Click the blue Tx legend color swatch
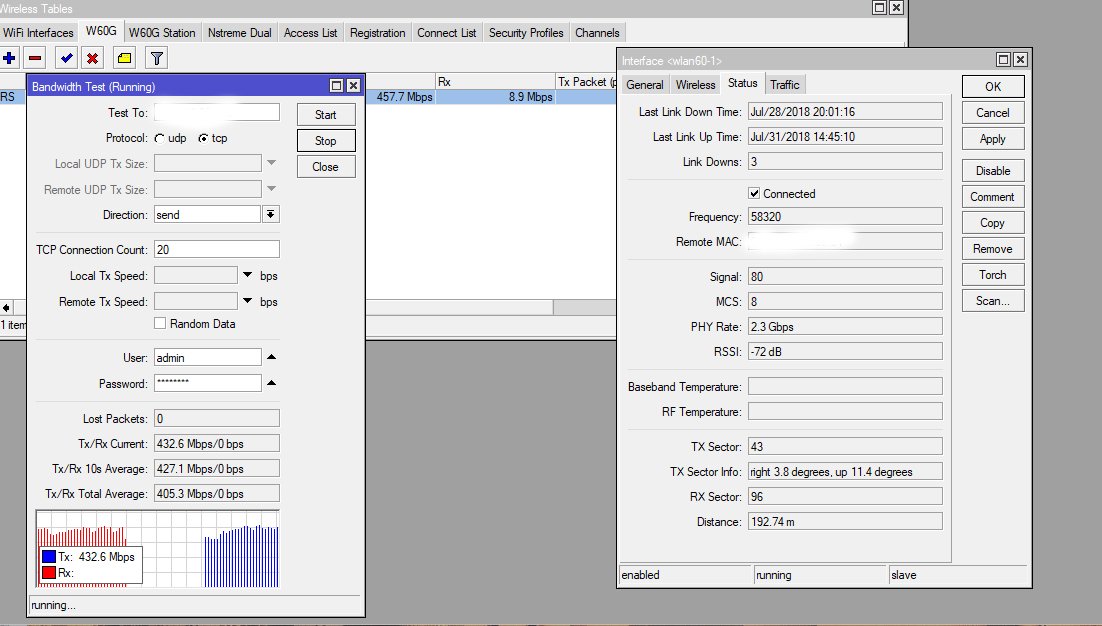The image size is (1102, 626). (48, 556)
